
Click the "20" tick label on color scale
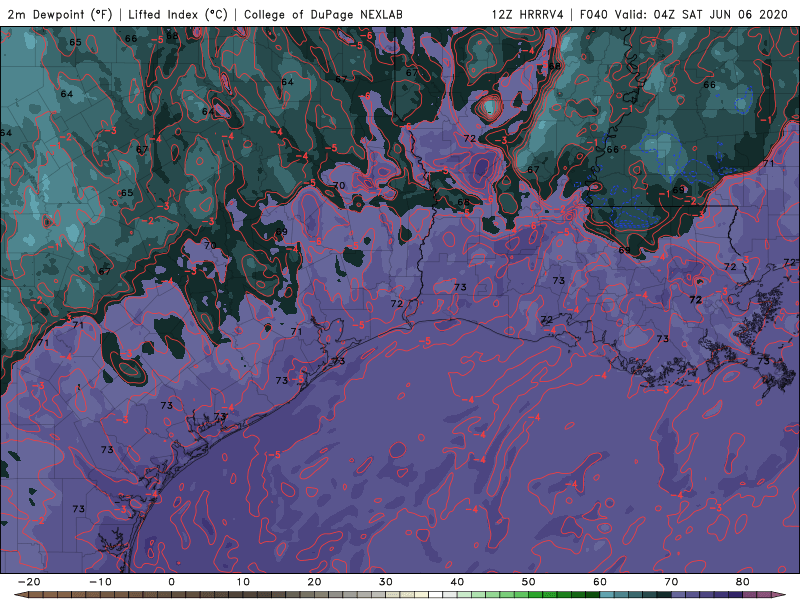click(x=314, y=582)
